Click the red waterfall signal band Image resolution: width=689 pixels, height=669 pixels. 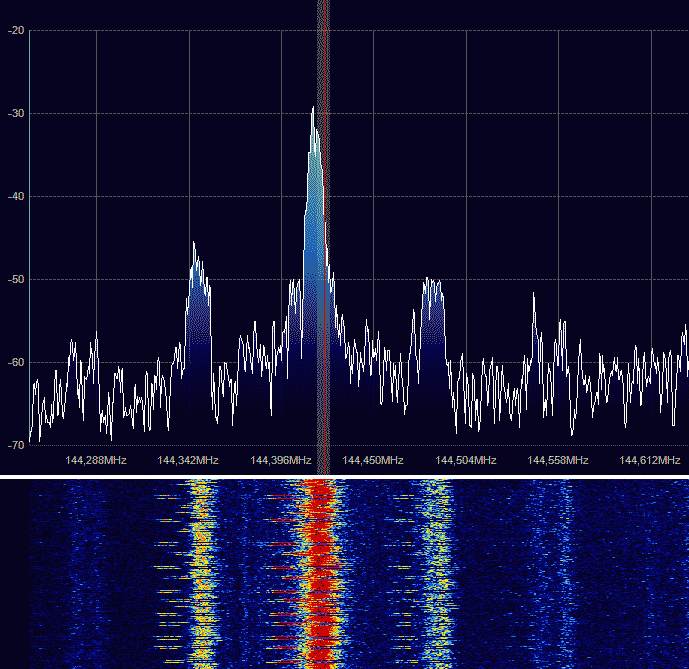point(322,574)
